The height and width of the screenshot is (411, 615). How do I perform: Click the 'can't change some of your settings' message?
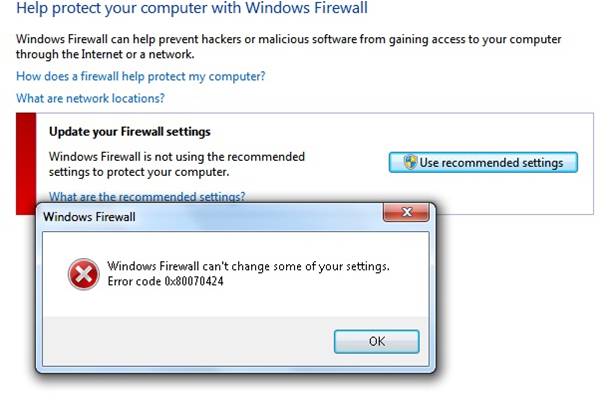[x=248, y=266]
